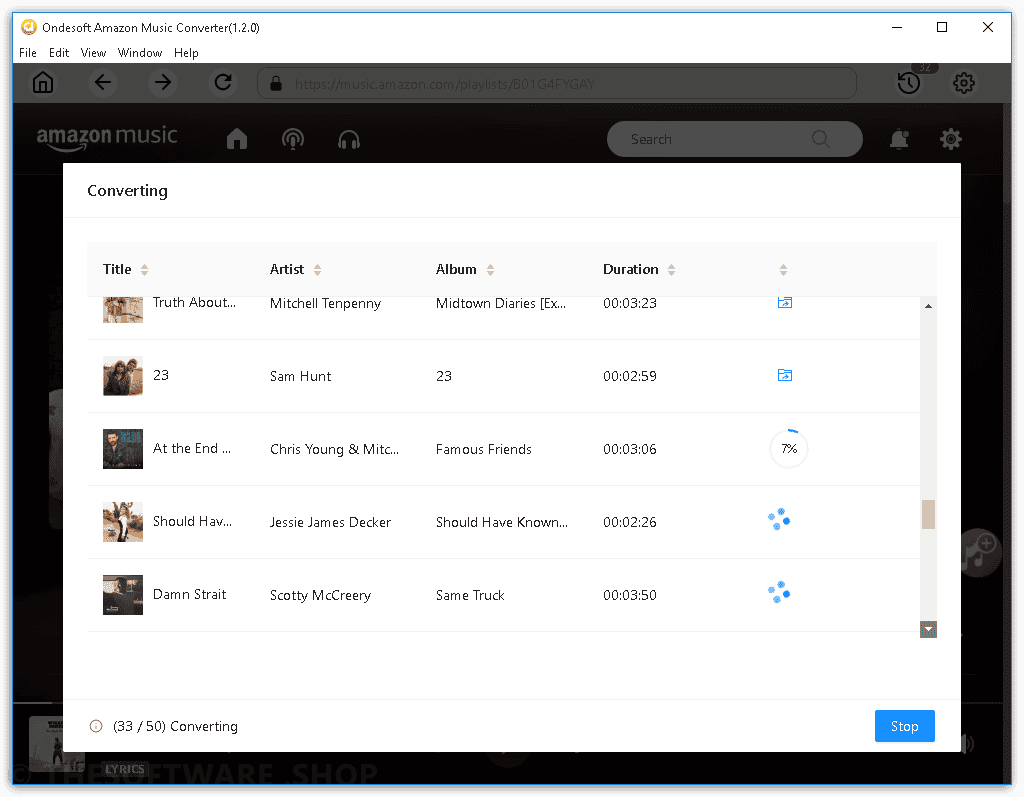Viewport: 1024px width, 797px height.
Task: Click the list scrollbar down arrow
Action: [x=928, y=629]
